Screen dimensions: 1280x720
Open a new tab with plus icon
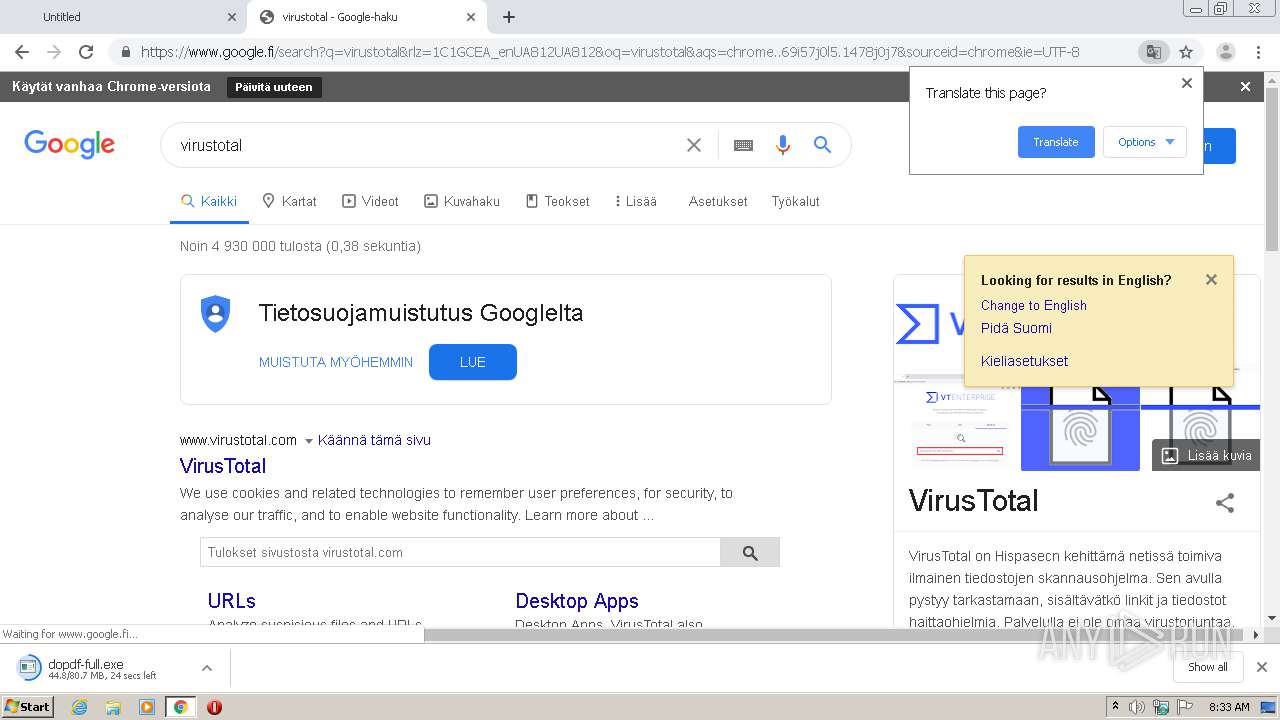[509, 17]
